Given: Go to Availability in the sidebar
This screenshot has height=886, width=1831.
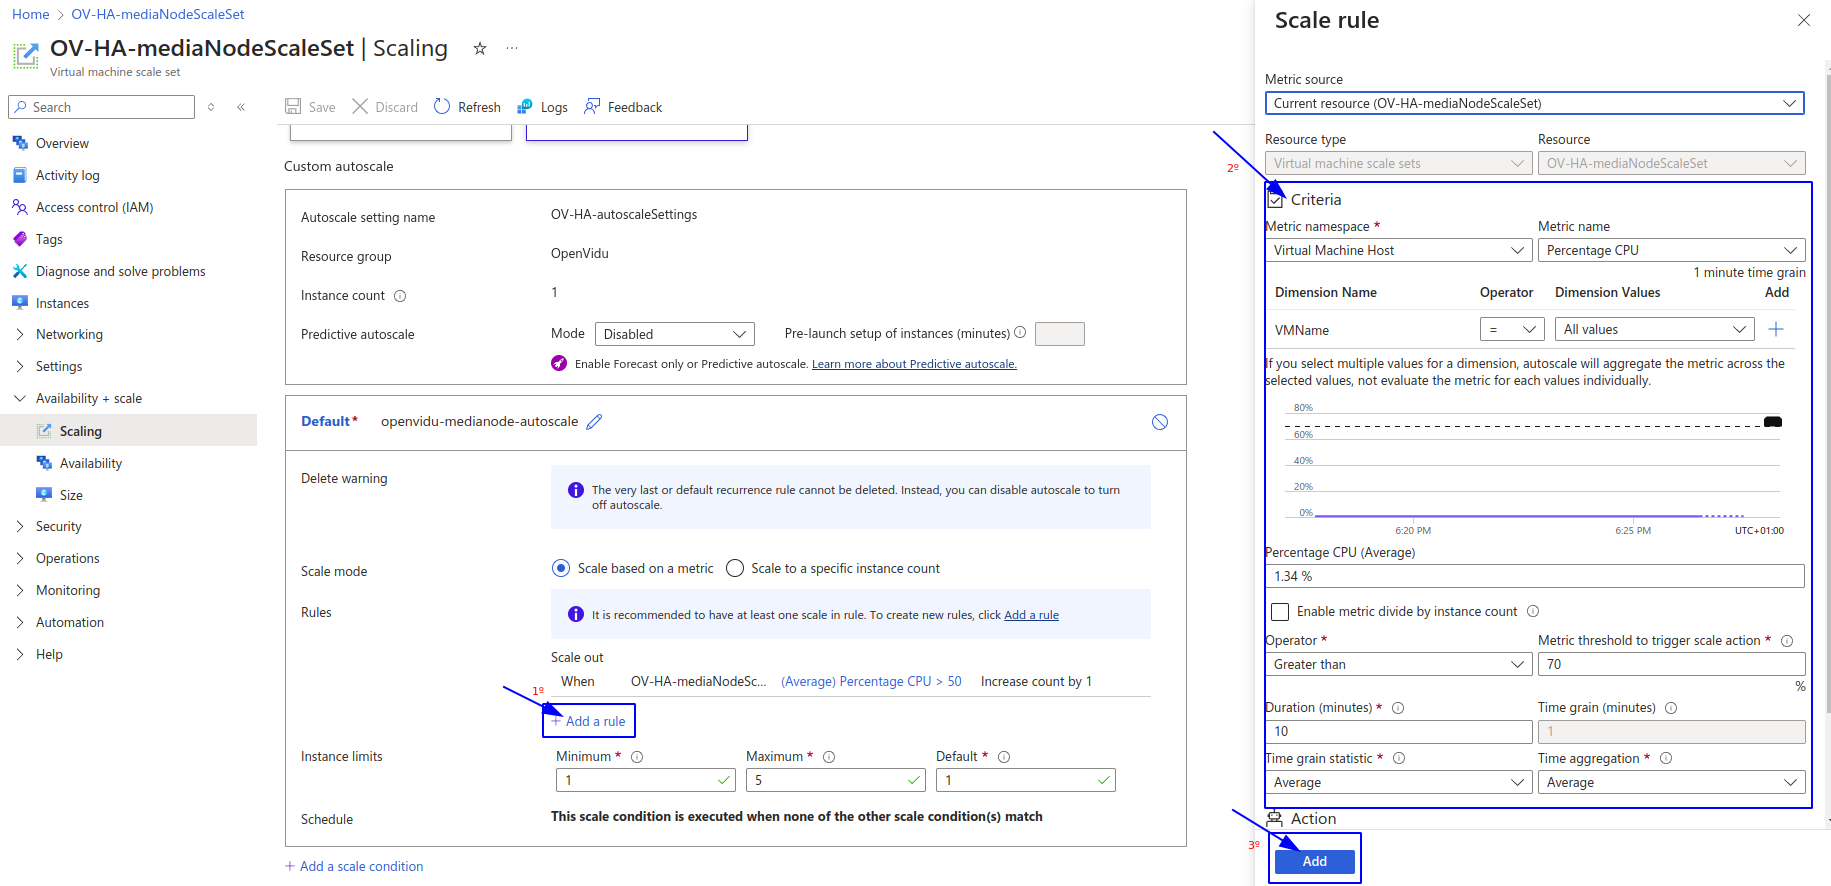Looking at the screenshot, I should pyautogui.click(x=90, y=463).
